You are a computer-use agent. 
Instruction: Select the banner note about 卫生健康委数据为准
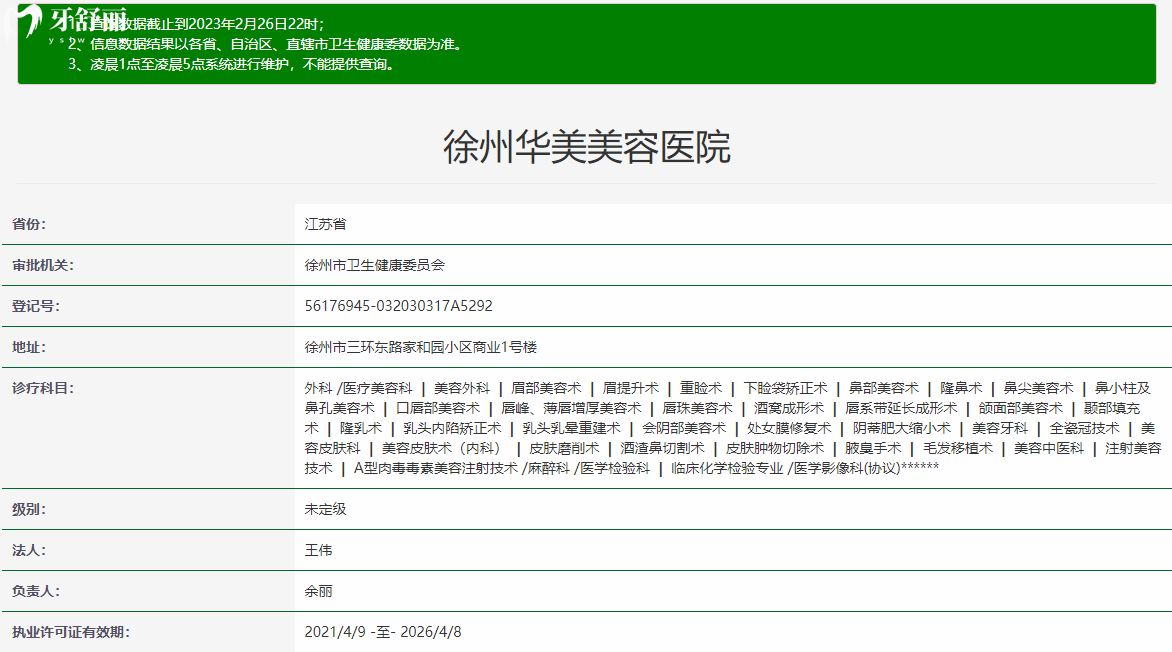pyautogui.click(x=266, y=44)
